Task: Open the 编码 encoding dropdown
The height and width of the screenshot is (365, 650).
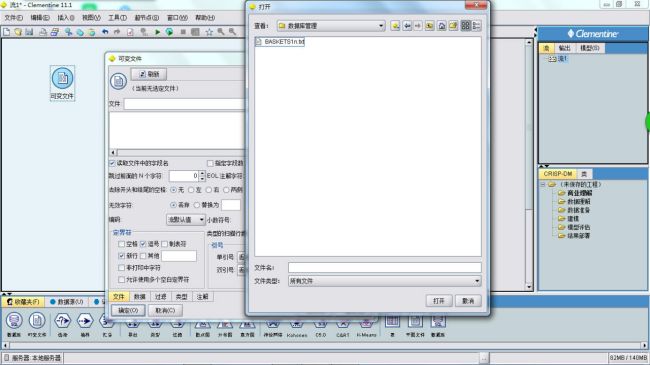Action: click(x=186, y=219)
